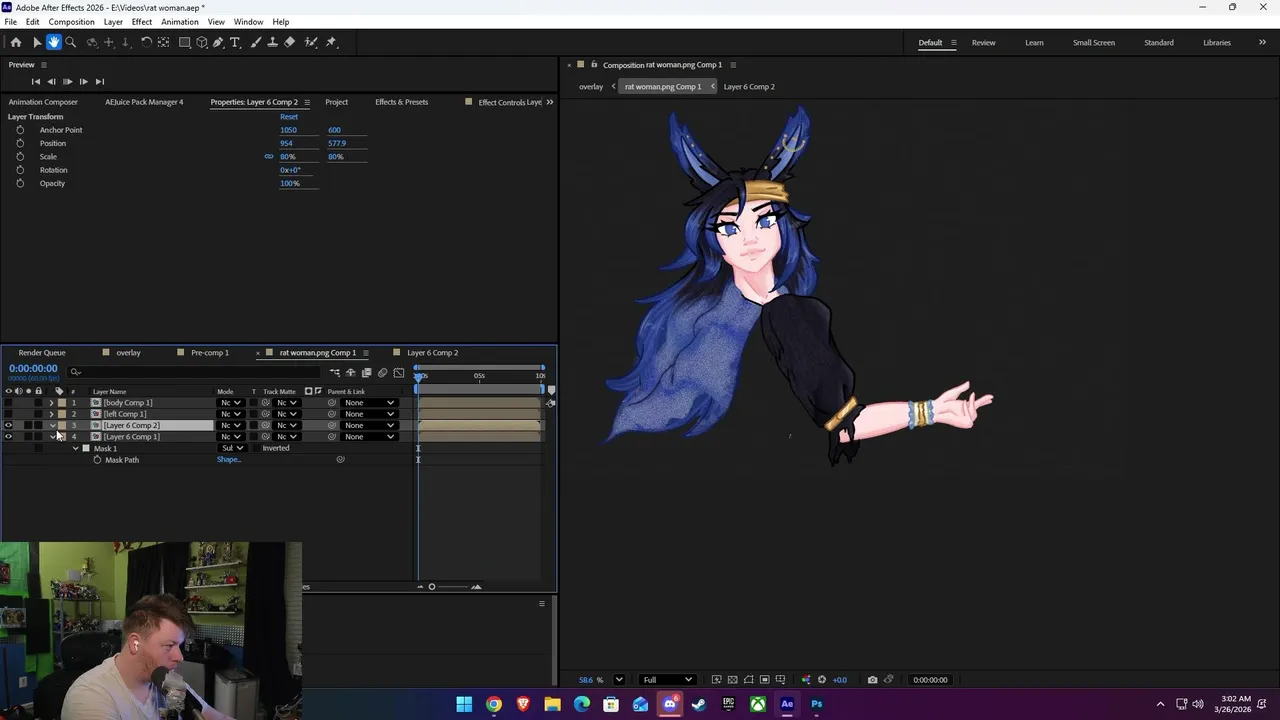Image resolution: width=1280 pixels, height=720 pixels.
Task: Select the Pan Behind anchor point tool
Action: [164, 42]
